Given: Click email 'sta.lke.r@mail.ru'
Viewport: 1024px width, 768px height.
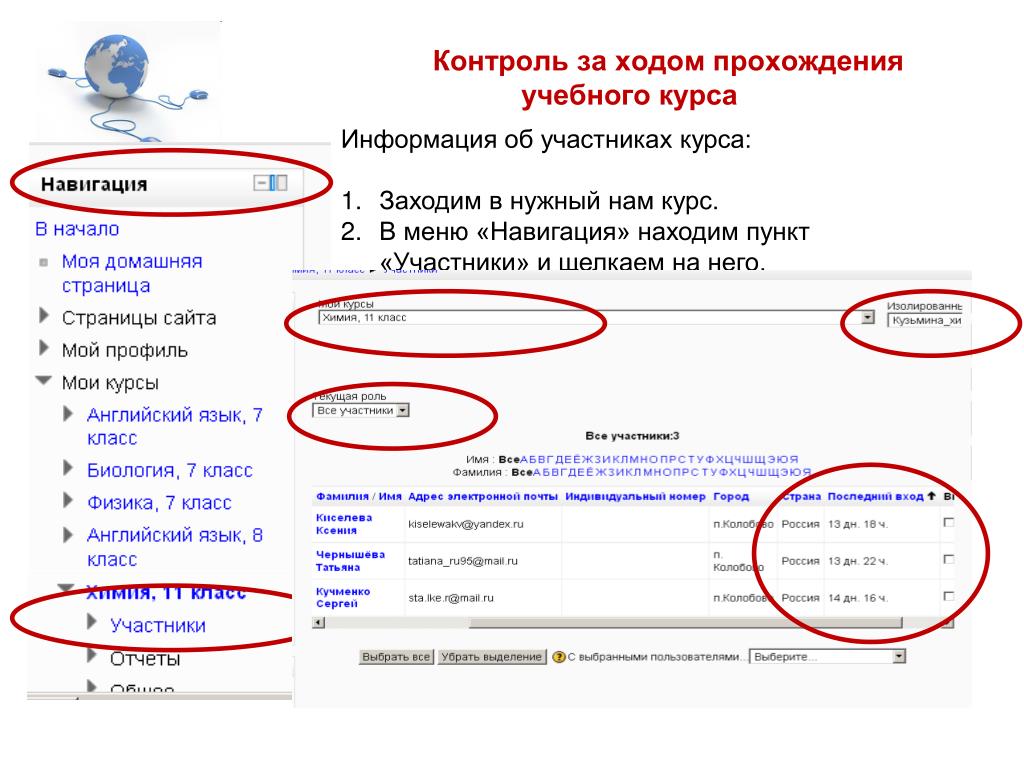Looking at the screenshot, I should (451, 598).
